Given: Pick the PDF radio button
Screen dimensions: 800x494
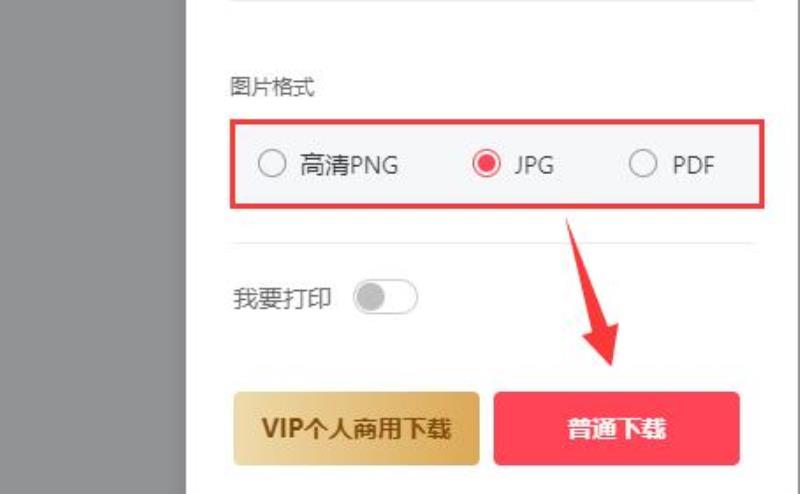Looking at the screenshot, I should click(x=643, y=163).
